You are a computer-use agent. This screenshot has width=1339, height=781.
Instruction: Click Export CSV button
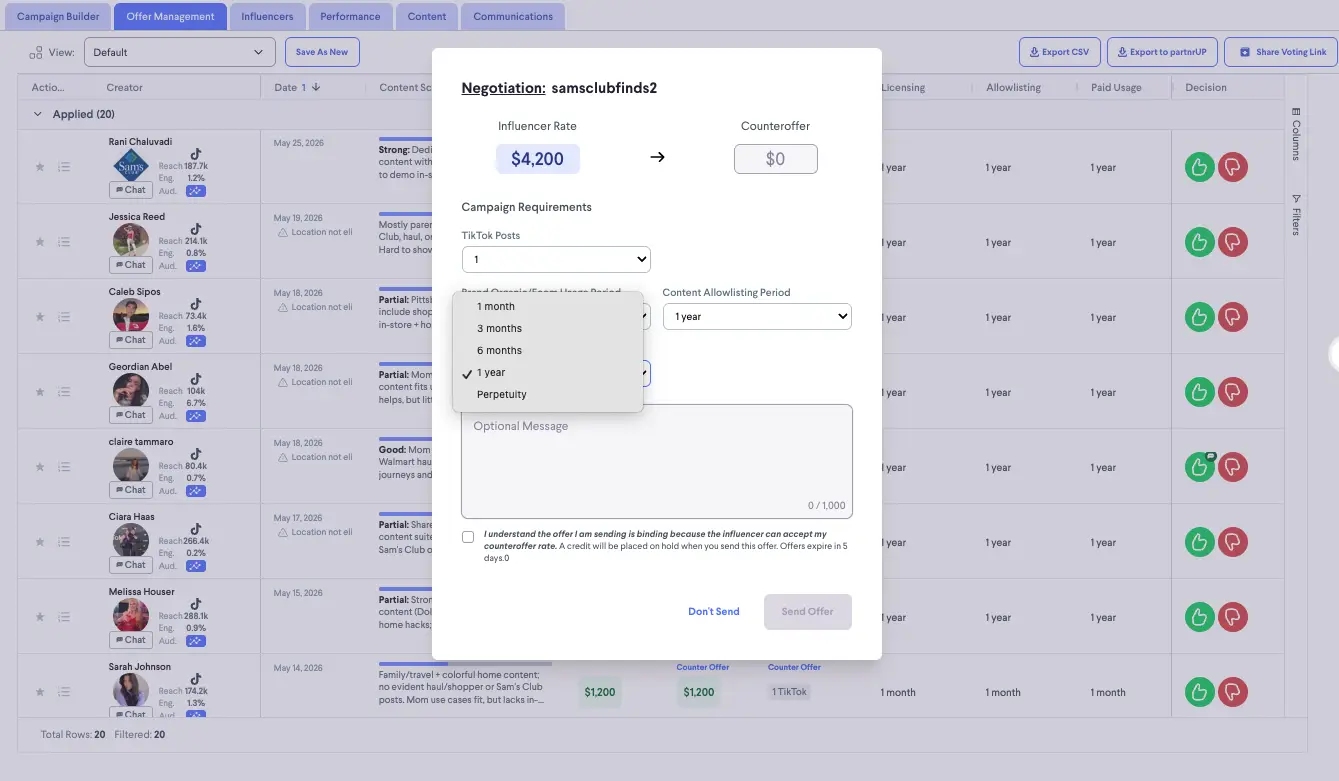[1059, 52]
